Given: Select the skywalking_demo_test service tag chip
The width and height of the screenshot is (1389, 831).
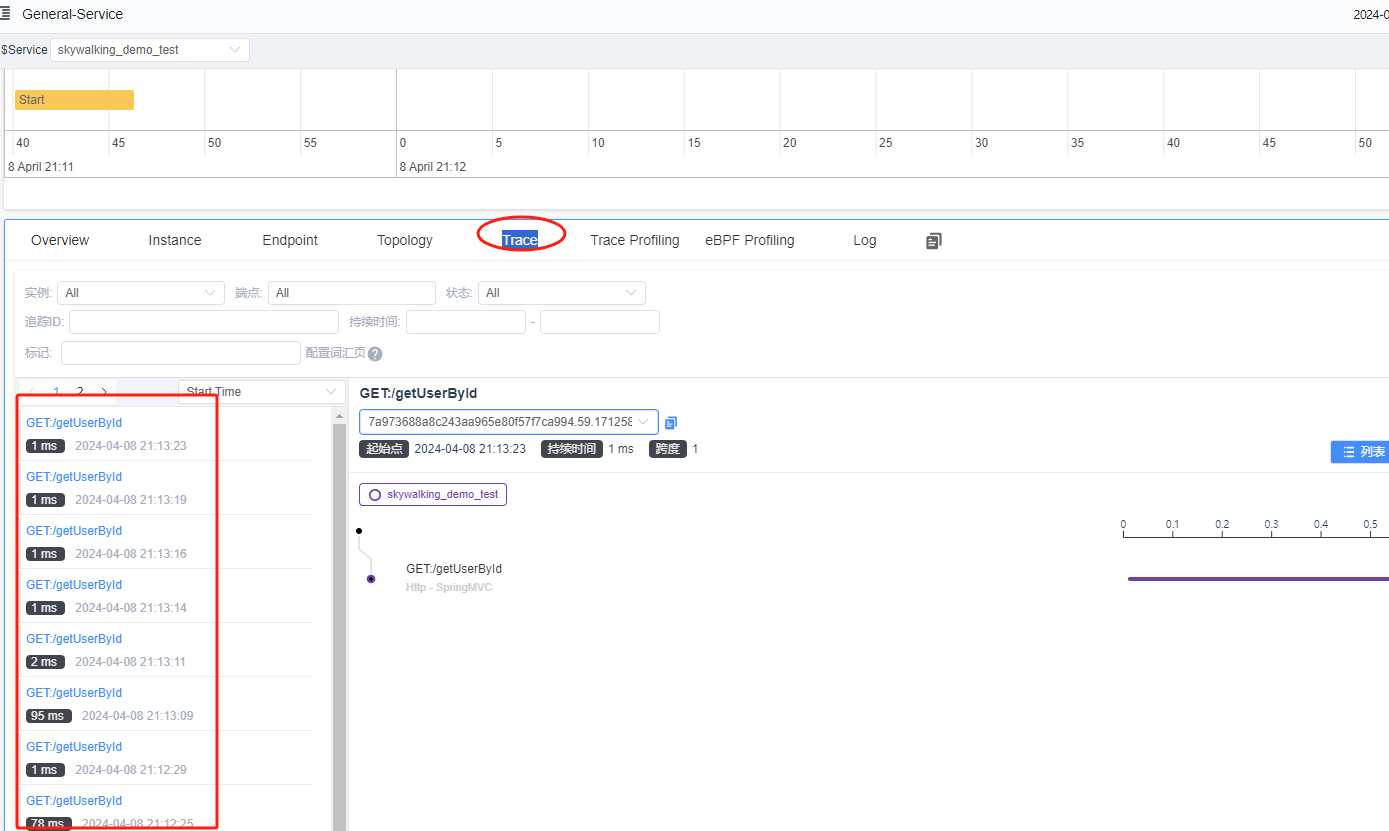Looking at the screenshot, I should [x=432, y=494].
